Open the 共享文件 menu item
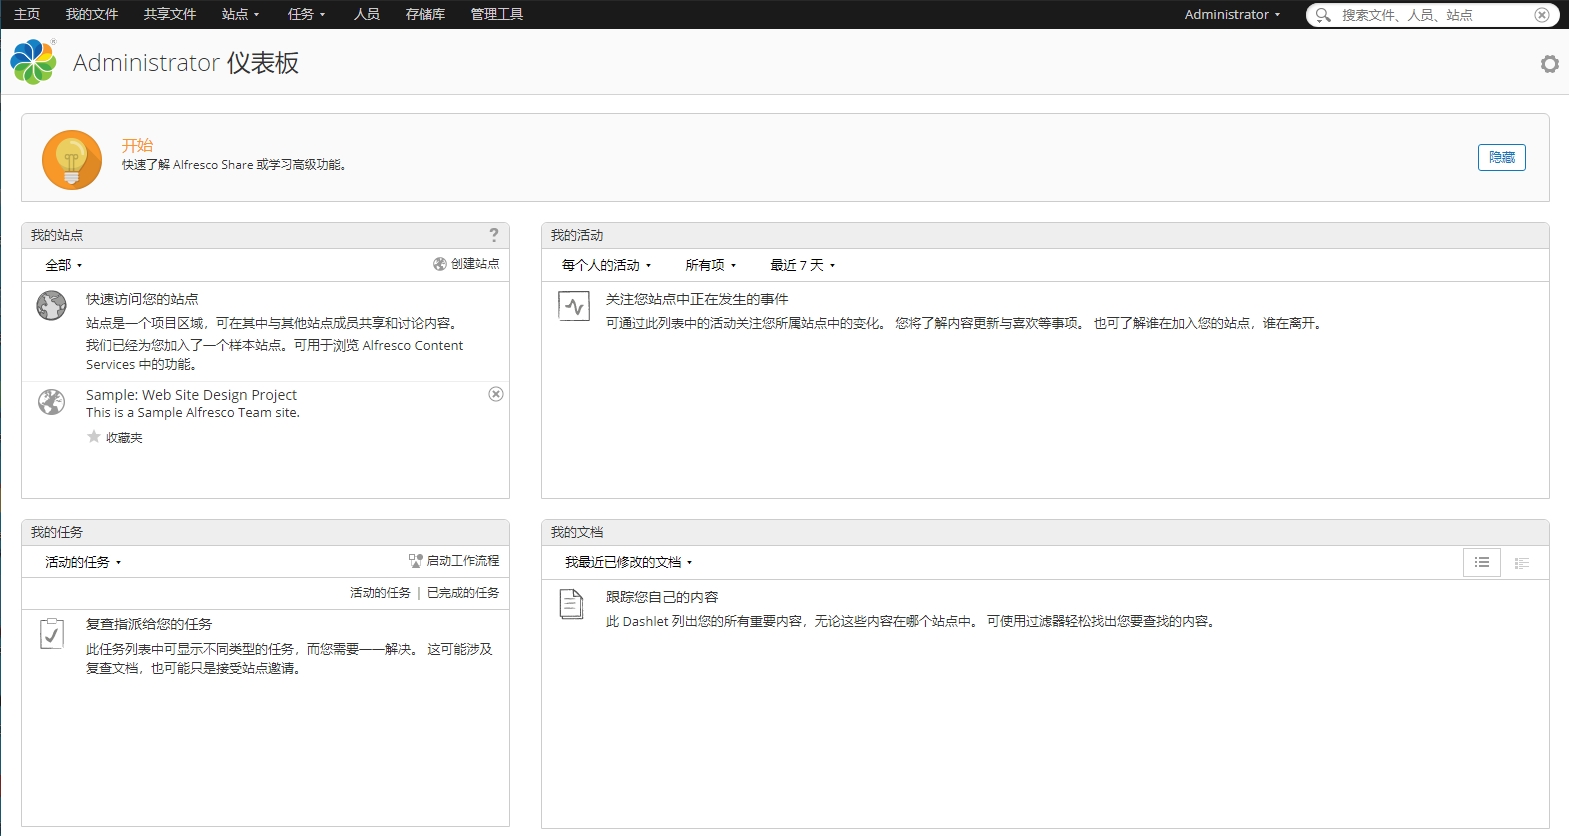This screenshot has height=836, width=1569. coord(169,14)
